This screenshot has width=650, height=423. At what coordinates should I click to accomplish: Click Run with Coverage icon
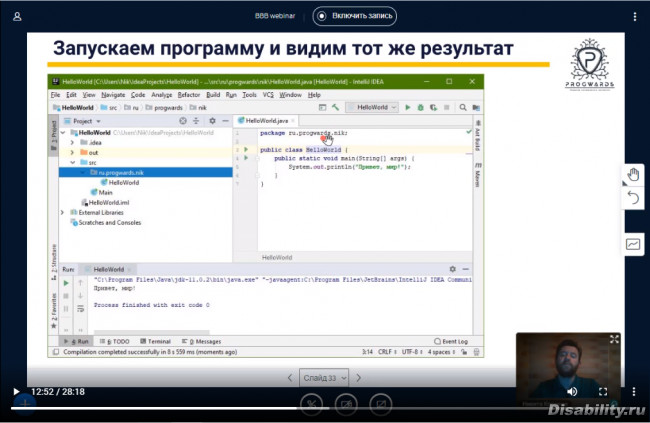pyautogui.click(x=433, y=107)
